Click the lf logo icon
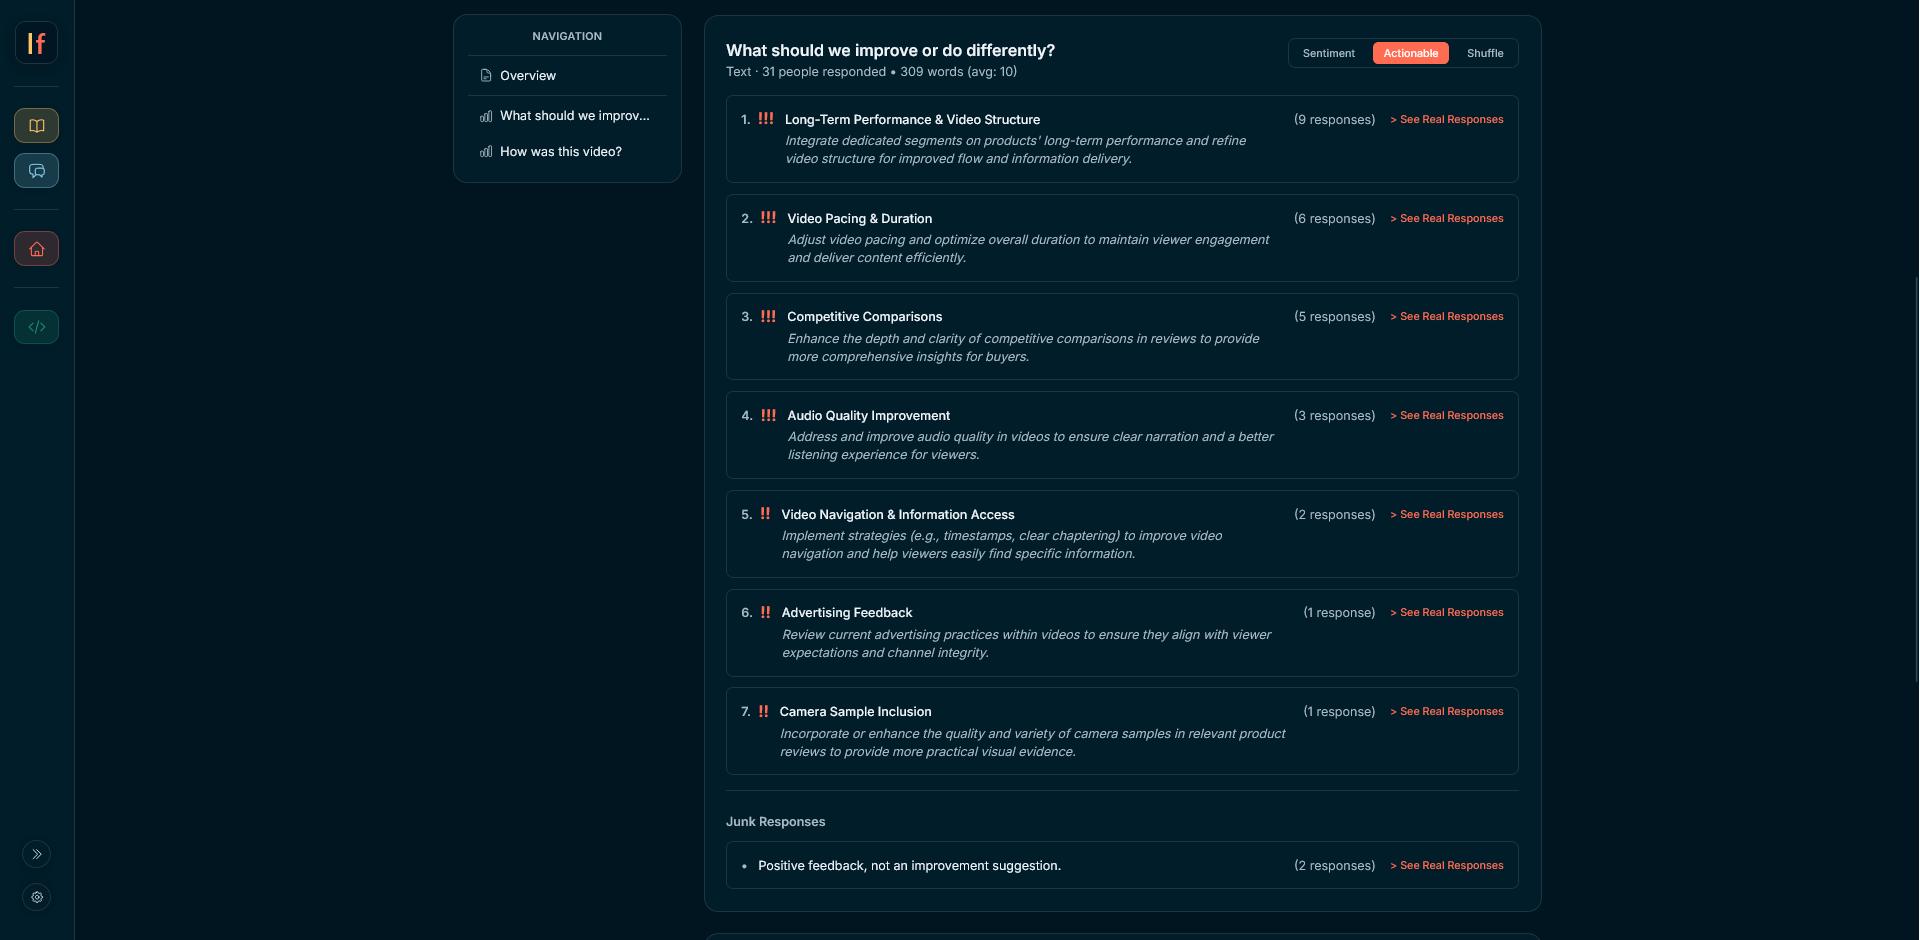 [x=36, y=43]
